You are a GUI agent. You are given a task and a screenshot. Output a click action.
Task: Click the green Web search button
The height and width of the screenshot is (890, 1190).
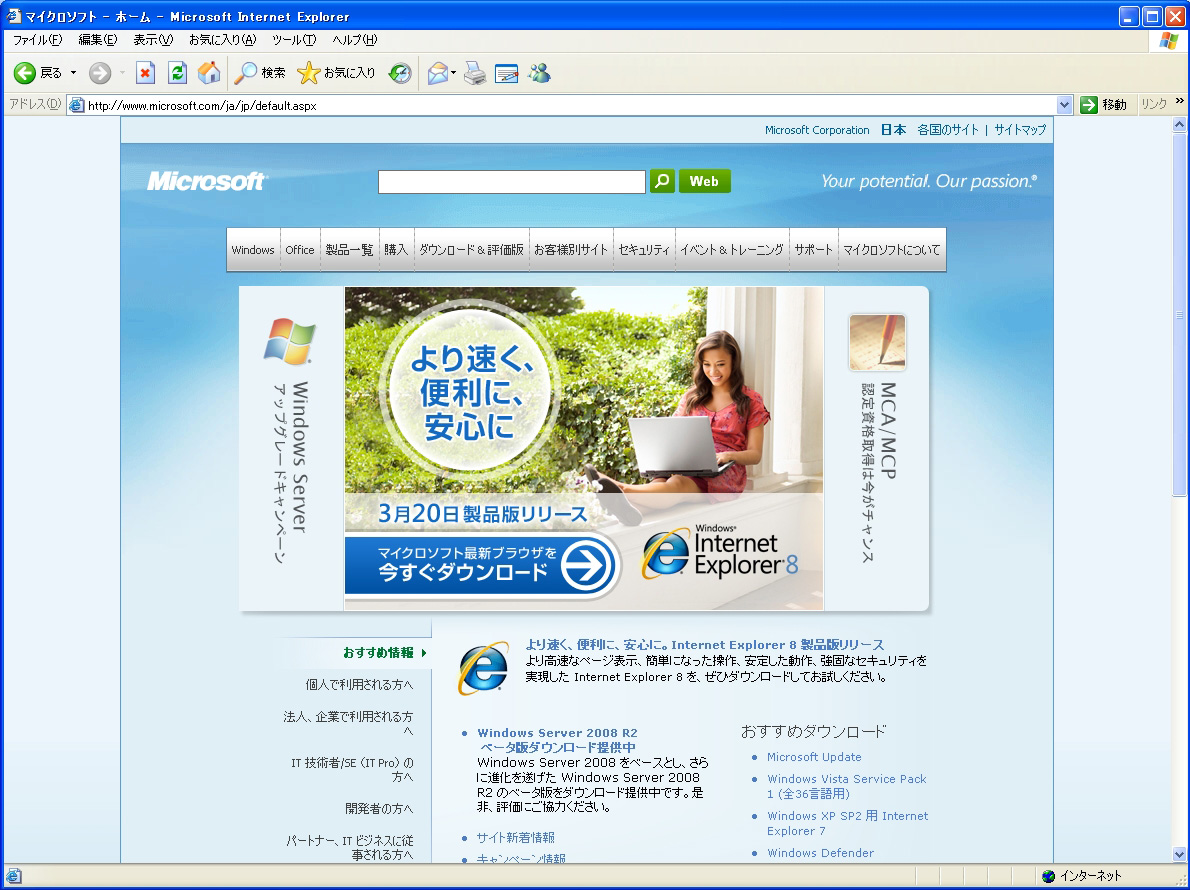point(704,181)
